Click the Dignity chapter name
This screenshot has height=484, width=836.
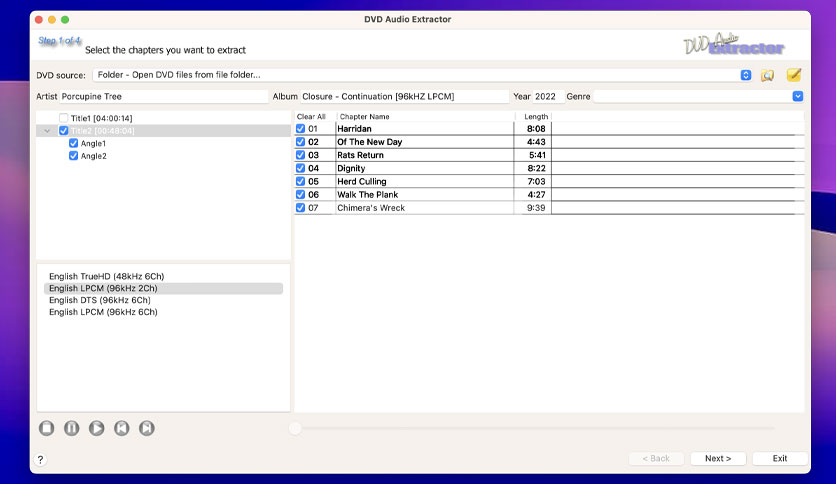coord(351,168)
